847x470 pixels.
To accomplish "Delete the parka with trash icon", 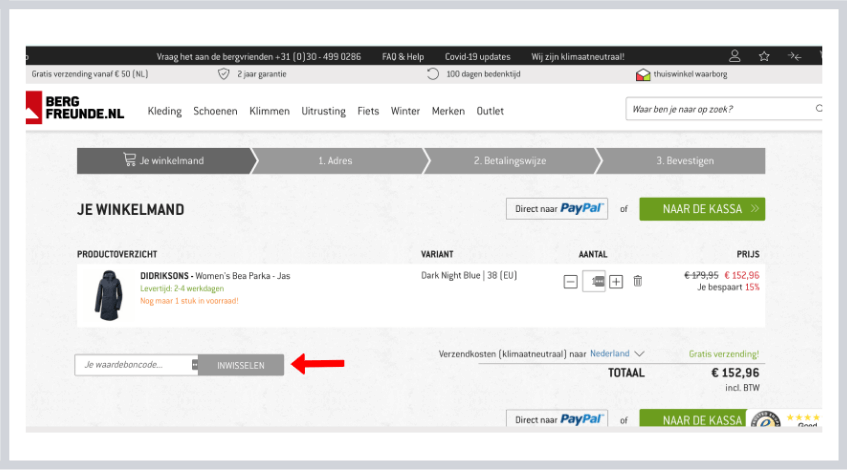I will pos(638,281).
